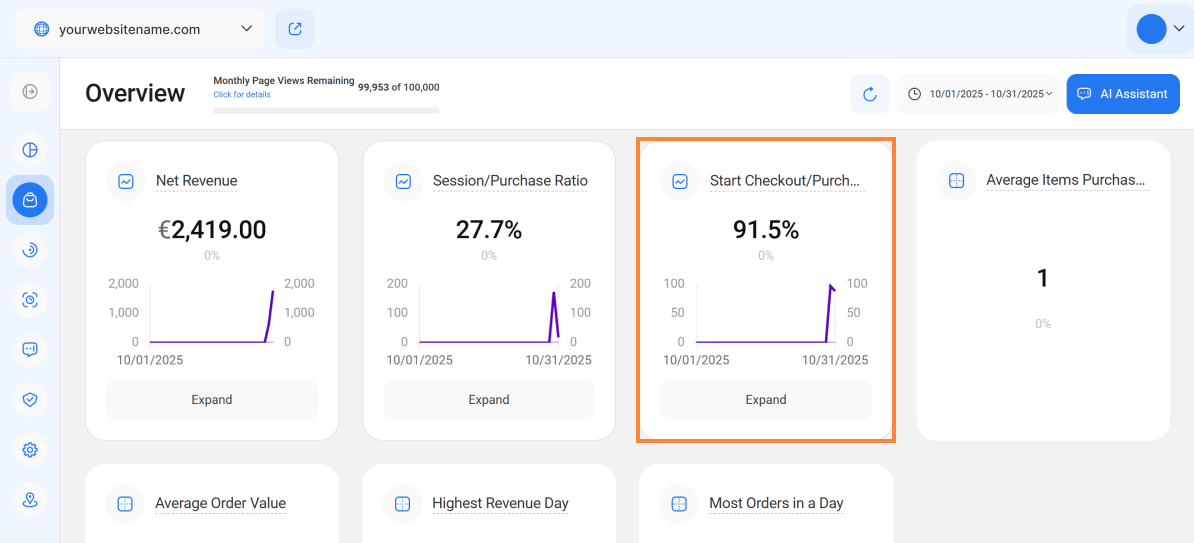
Task: Open the shield checkmark sidebar icon
Action: point(30,399)
